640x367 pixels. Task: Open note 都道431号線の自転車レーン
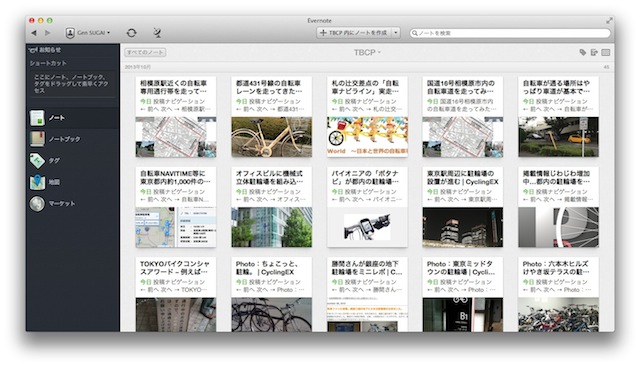coord(271,117)
